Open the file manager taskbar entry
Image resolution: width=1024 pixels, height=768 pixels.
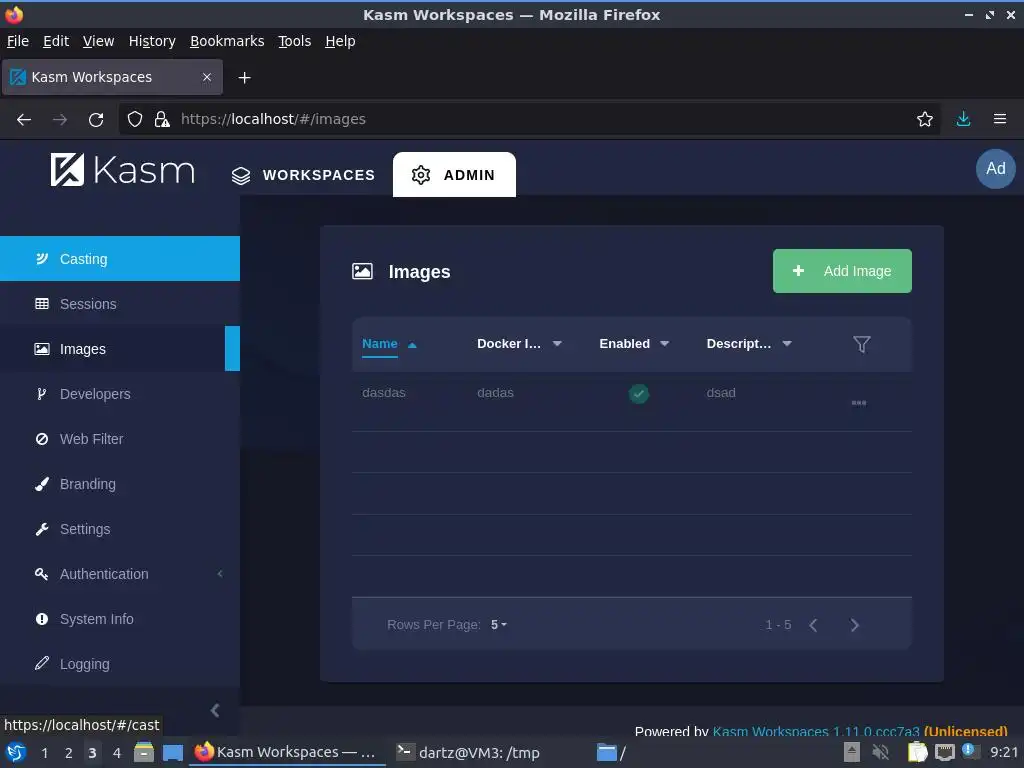(x=611, y=752)
